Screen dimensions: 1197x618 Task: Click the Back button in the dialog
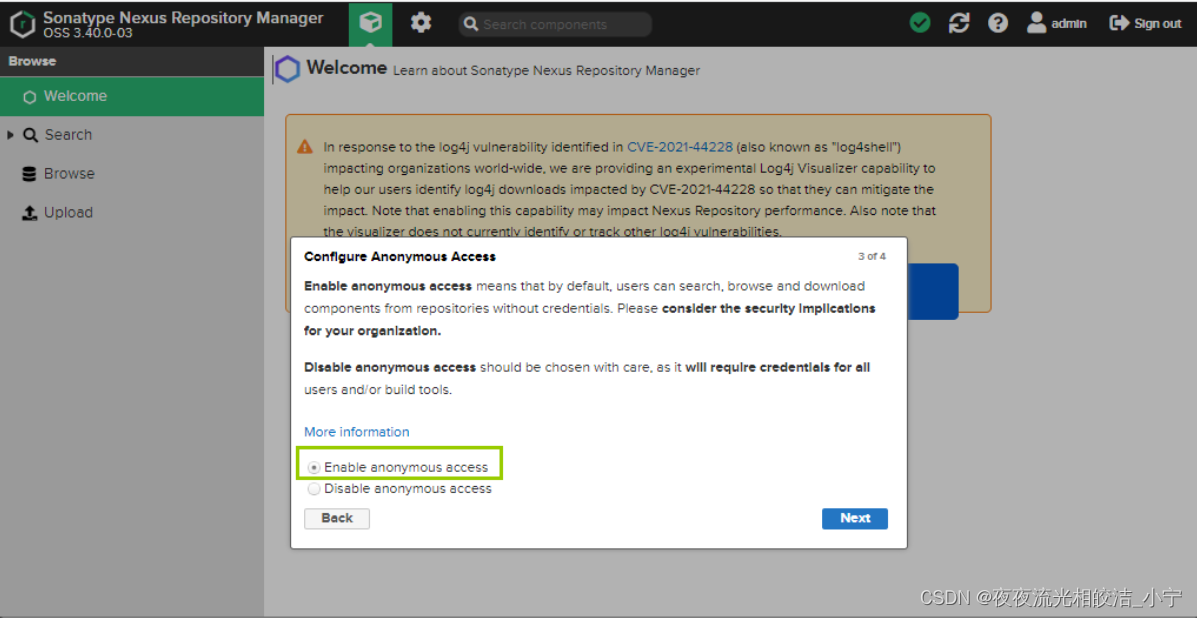tap(337, 519)
